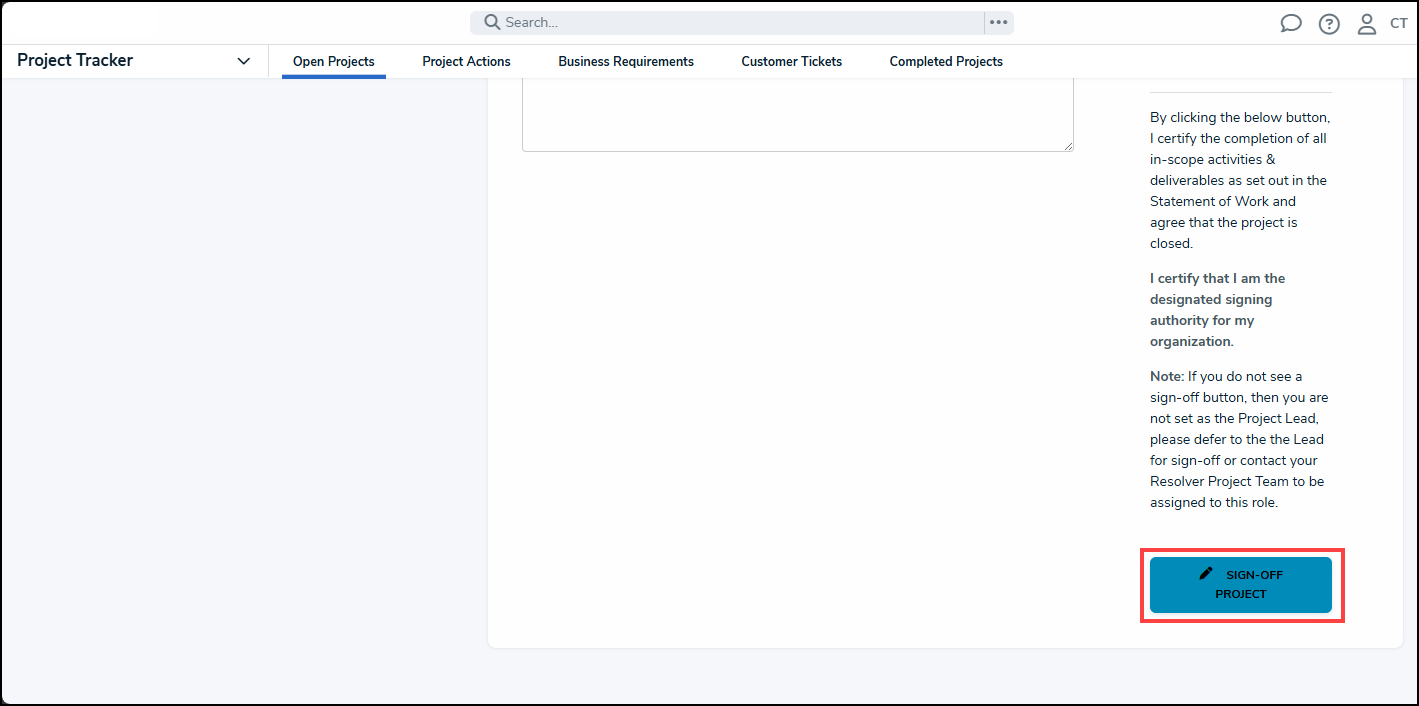Return to the Open Projects tab

click(x=333, y=61)
